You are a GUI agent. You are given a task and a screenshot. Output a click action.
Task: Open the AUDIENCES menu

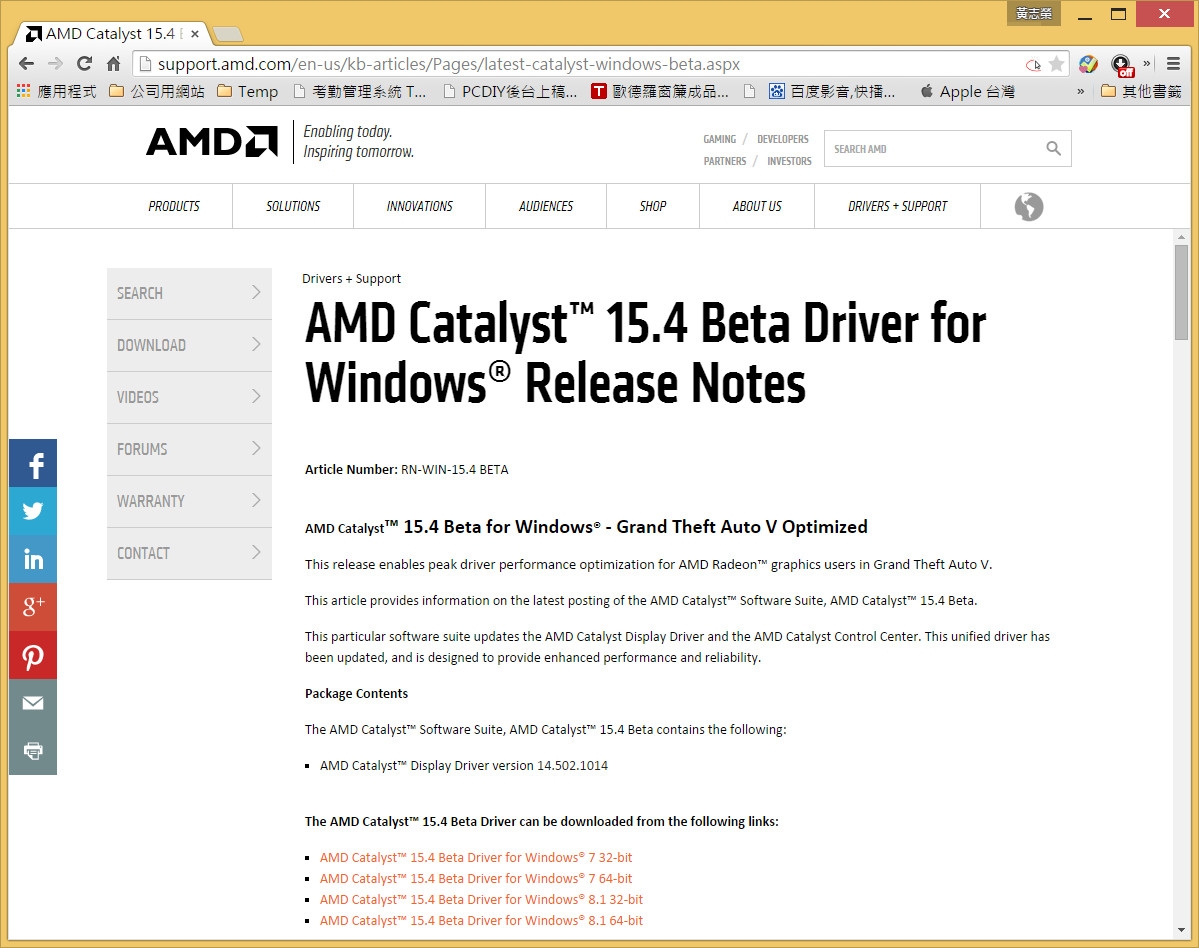(x=546, y=206)
